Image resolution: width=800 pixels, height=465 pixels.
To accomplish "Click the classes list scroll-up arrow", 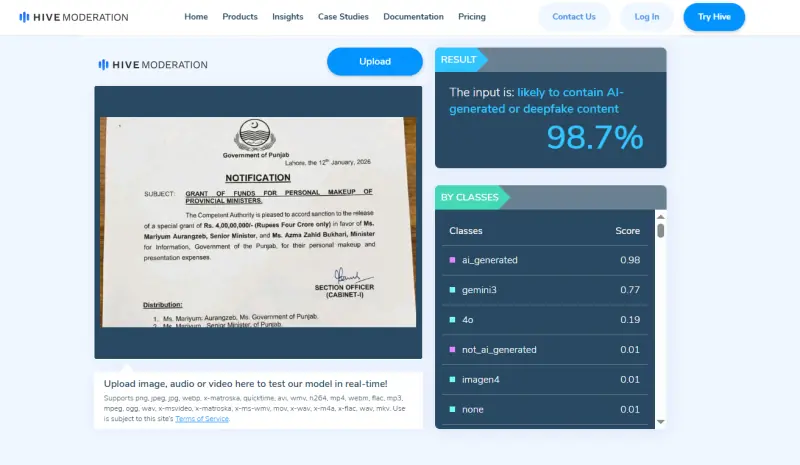I will tap(661, 217).
